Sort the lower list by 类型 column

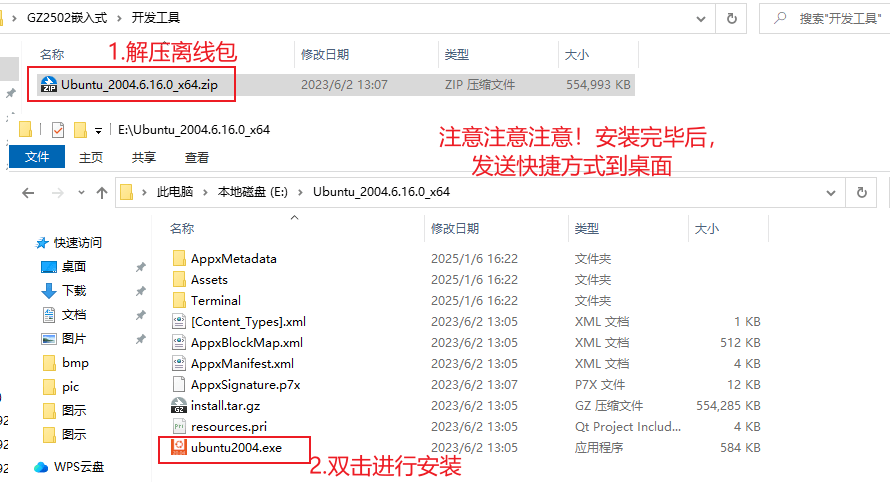click(586, 229)
